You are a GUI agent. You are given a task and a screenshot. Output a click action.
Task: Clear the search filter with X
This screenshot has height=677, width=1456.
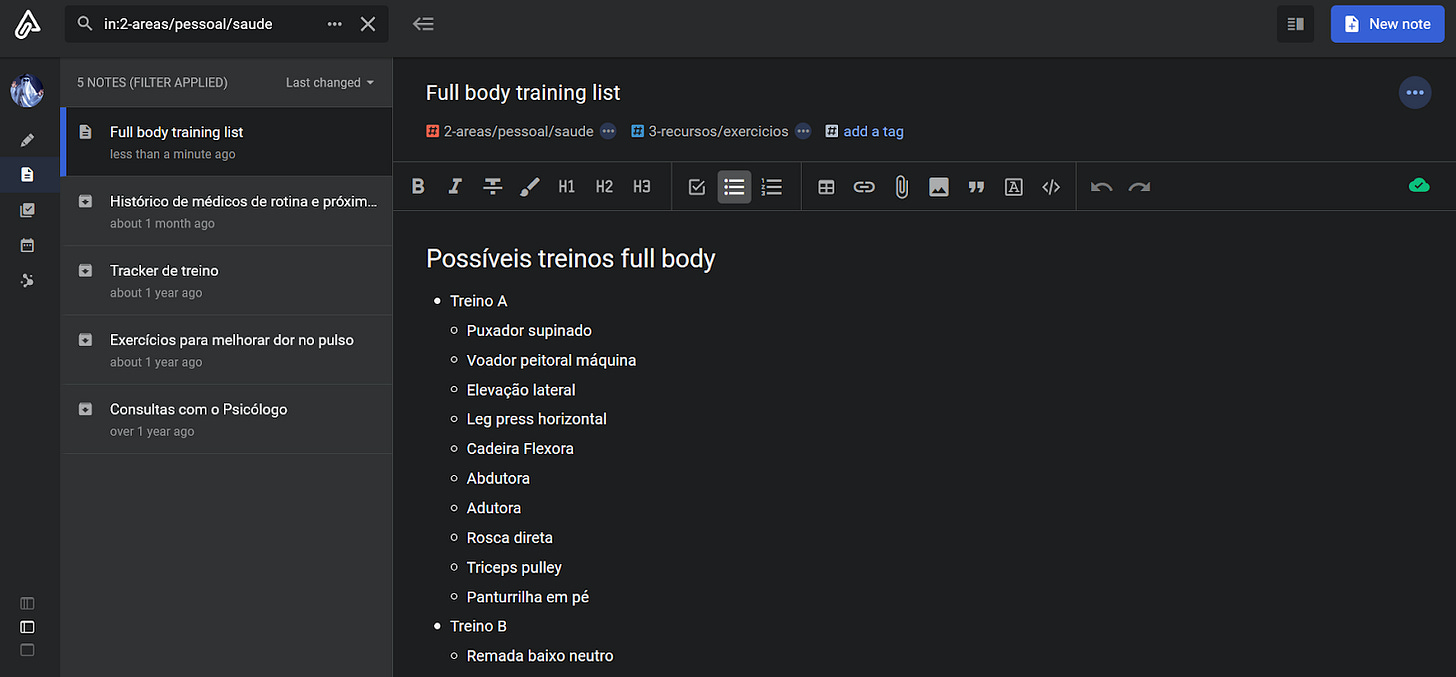pyautogui.click(x=368, y=24)
